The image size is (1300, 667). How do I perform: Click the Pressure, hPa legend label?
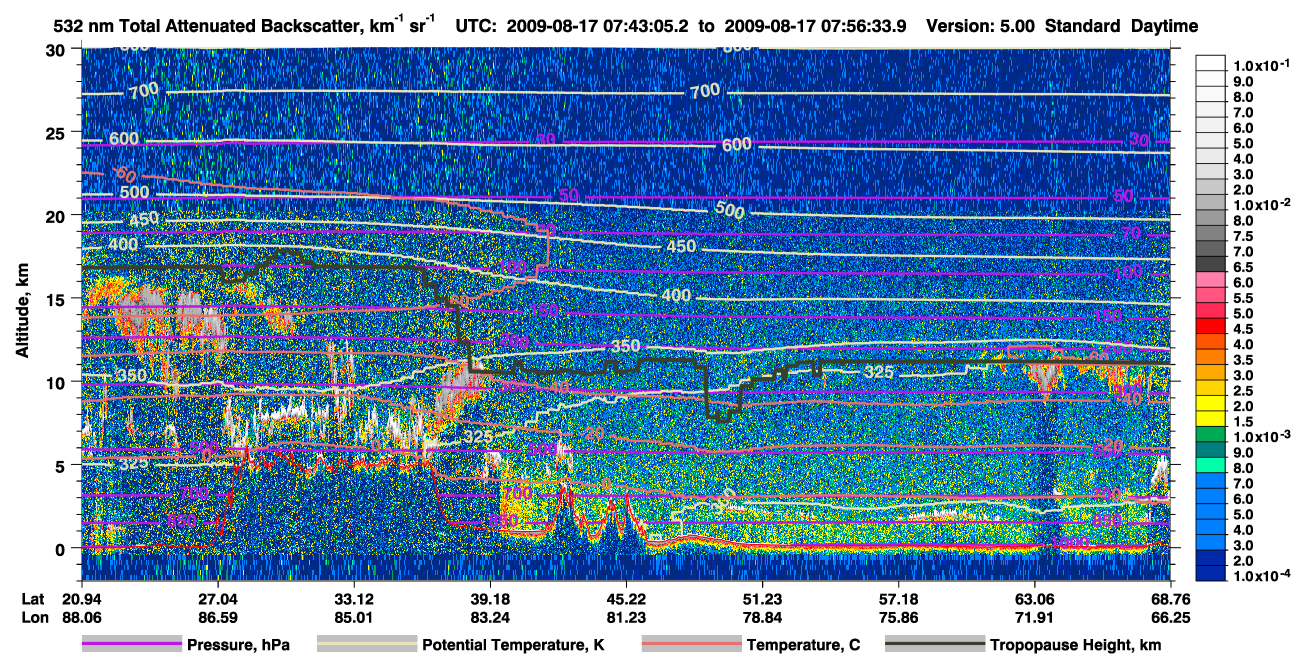coord(240,645)
